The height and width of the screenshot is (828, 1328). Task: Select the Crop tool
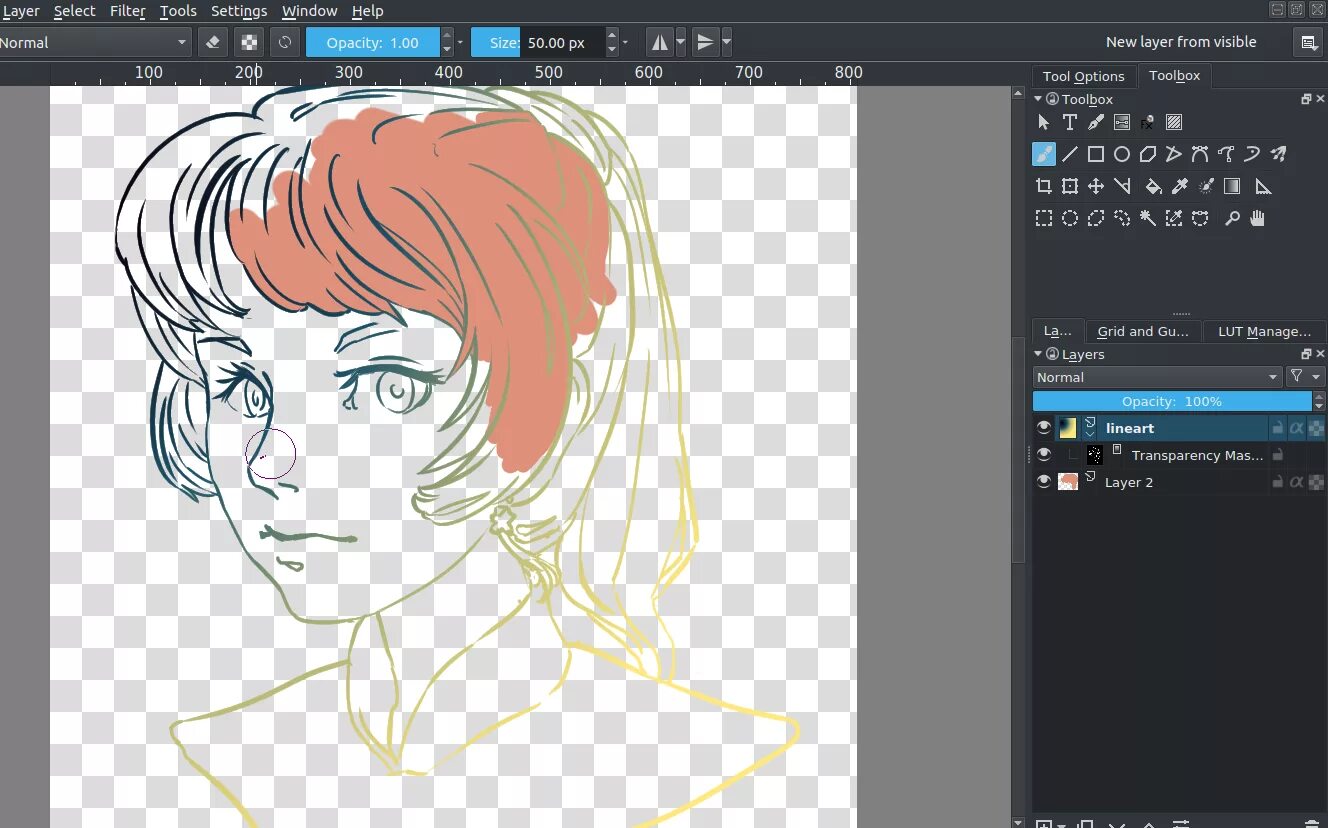pos(1044,186)
